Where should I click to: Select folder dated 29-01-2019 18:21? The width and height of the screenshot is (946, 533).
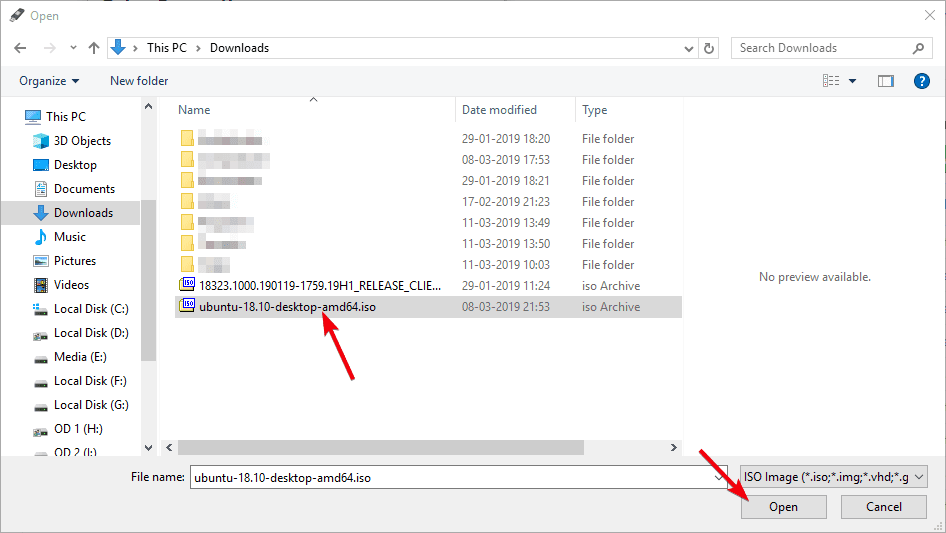(x=428, y=181)
